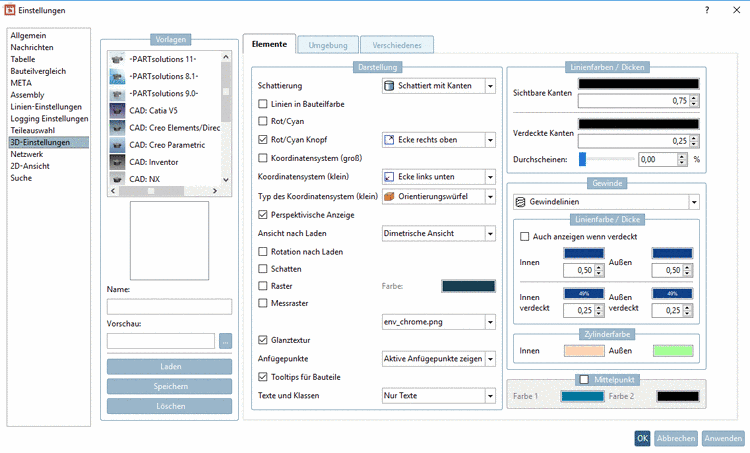Click the PARTsolutions 11 template icon
Image resolution: width=750 pixels, height=453 pixels.
click(x=117, y=59)
